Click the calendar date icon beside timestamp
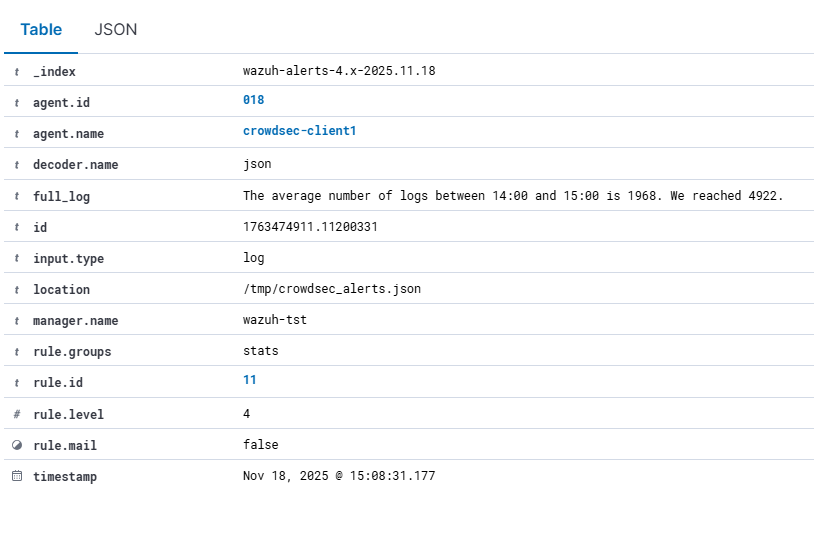814x540 pixels. 17,477
